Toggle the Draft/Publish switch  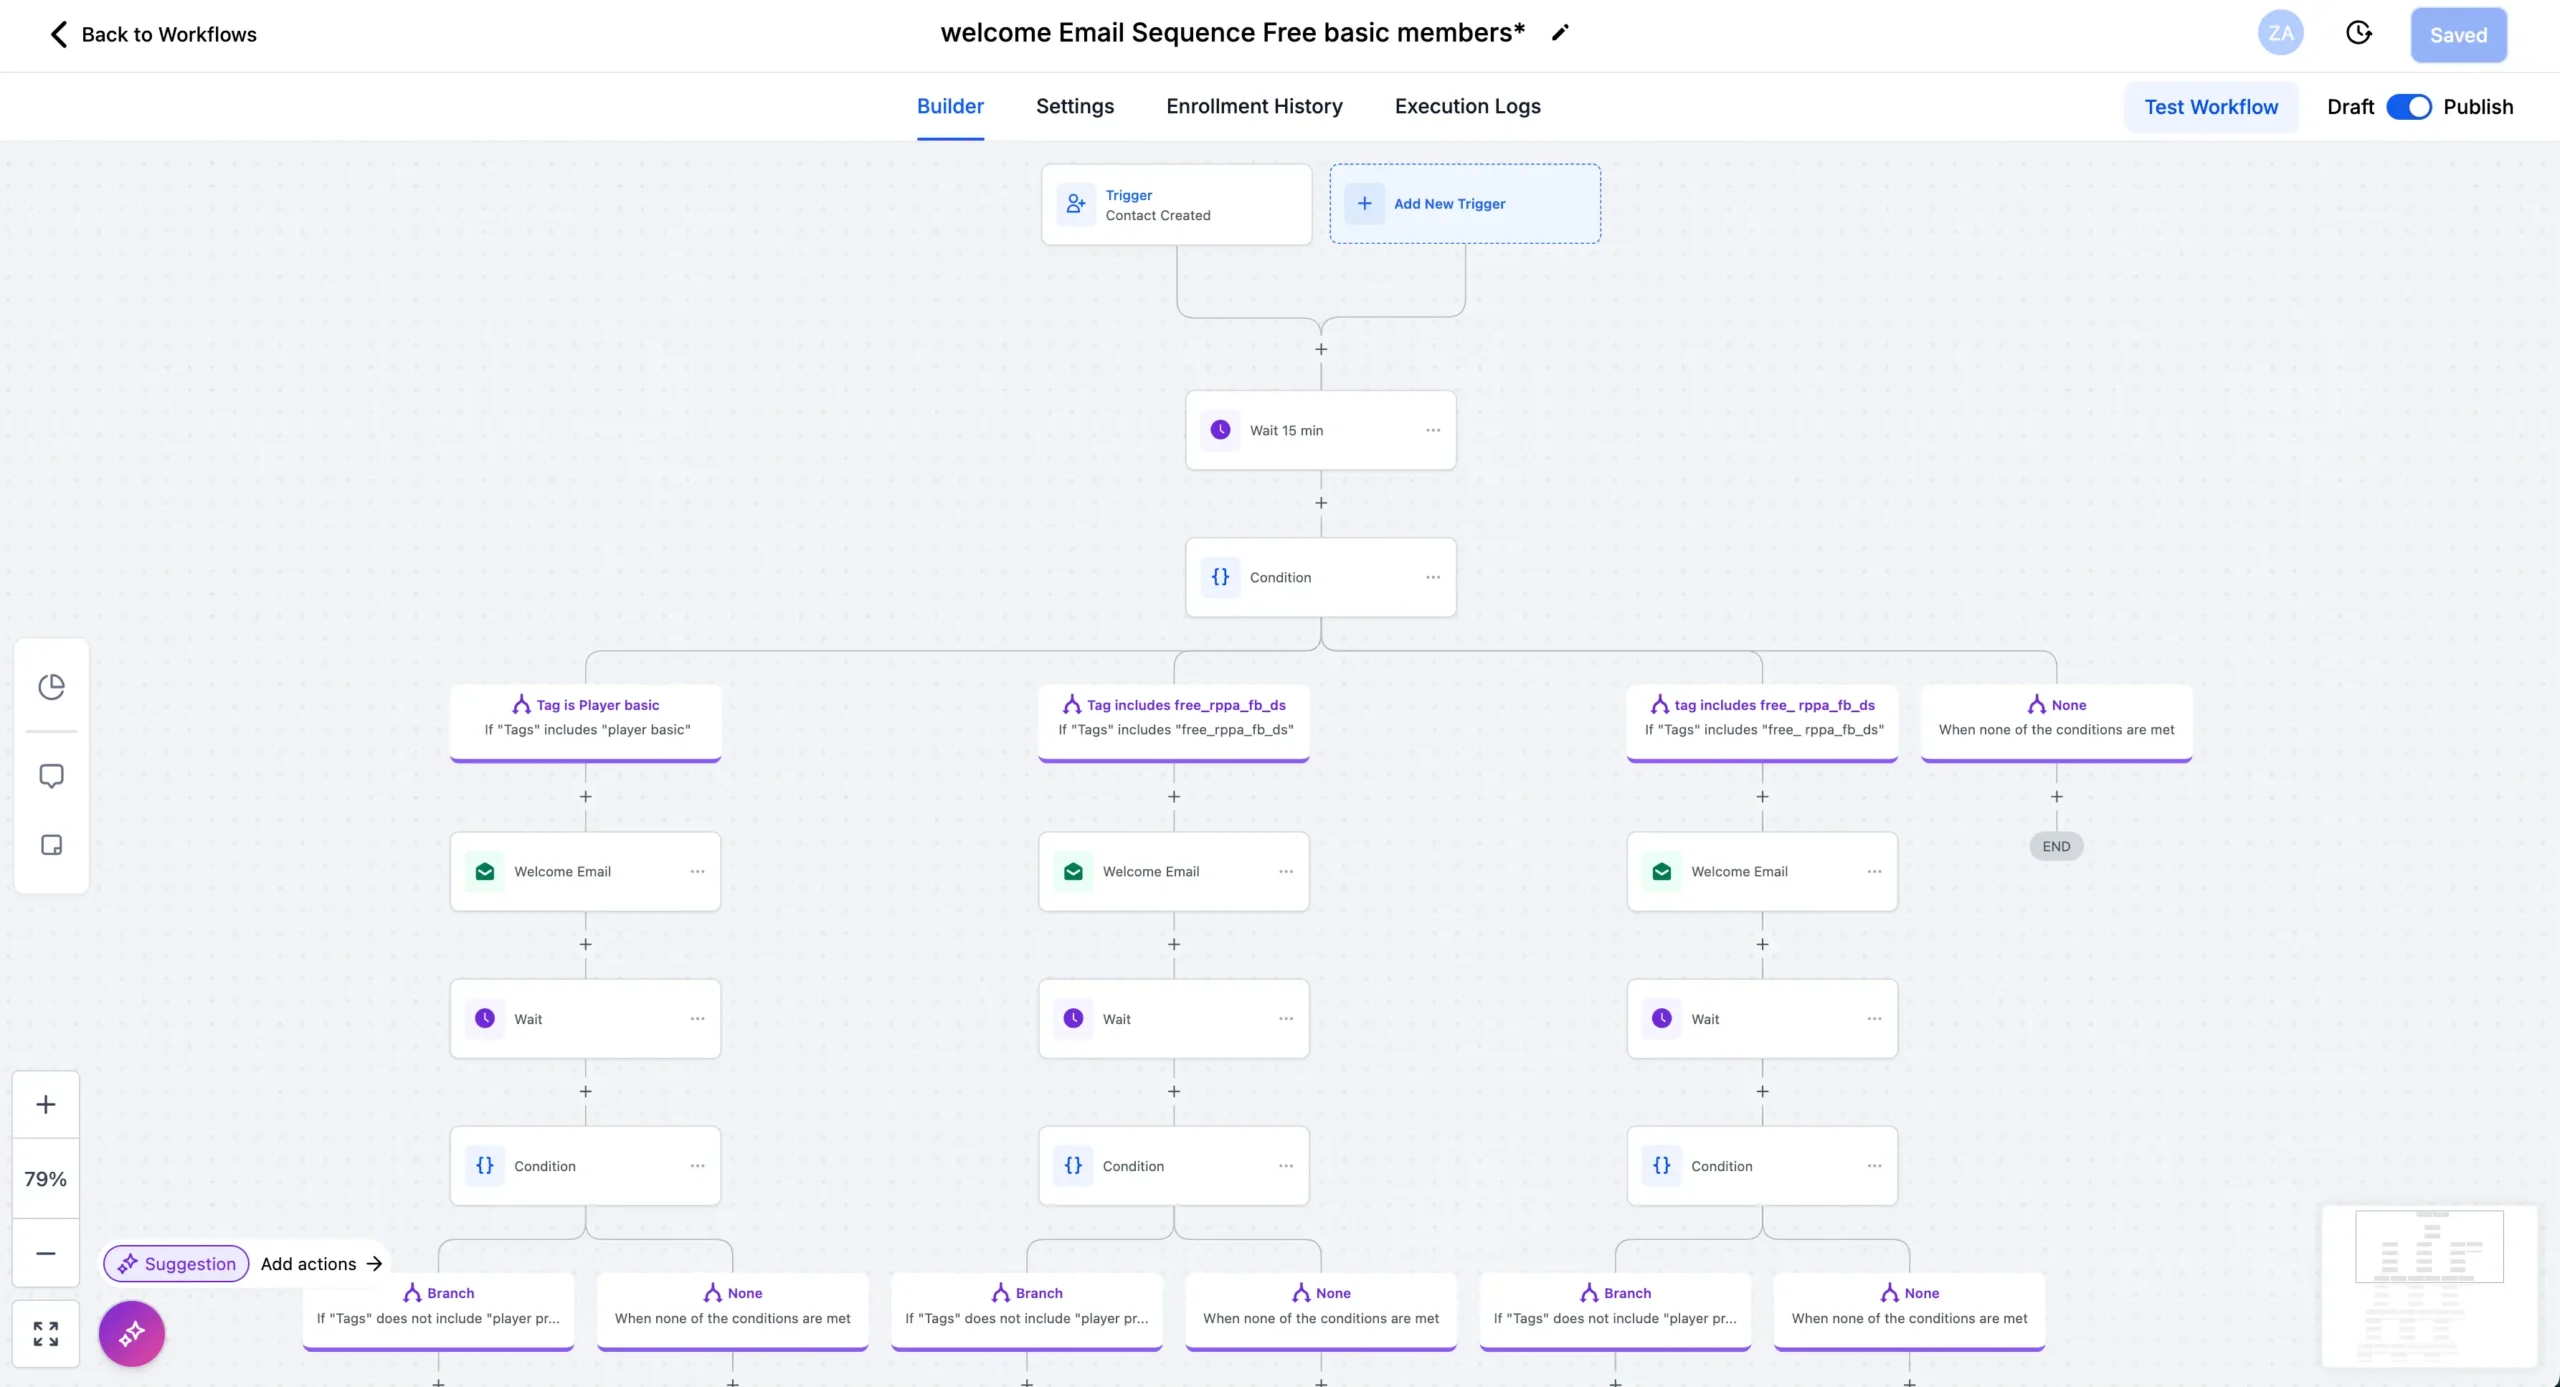2408,107
